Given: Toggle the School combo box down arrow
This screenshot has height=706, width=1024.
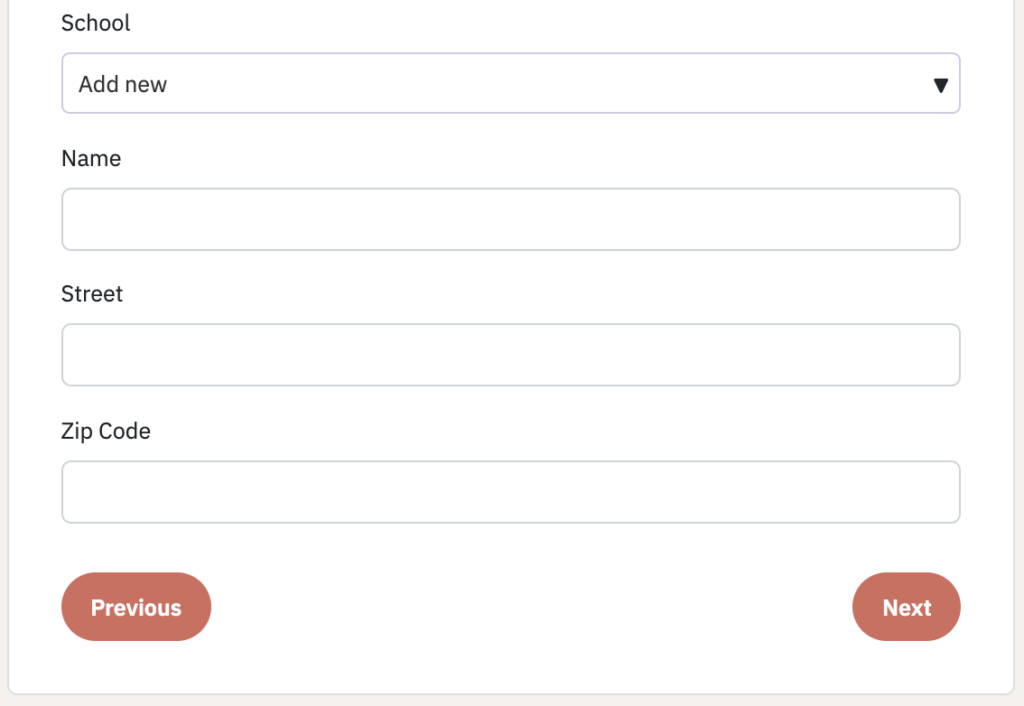Looking at the screenshot, I should [940, 86].
